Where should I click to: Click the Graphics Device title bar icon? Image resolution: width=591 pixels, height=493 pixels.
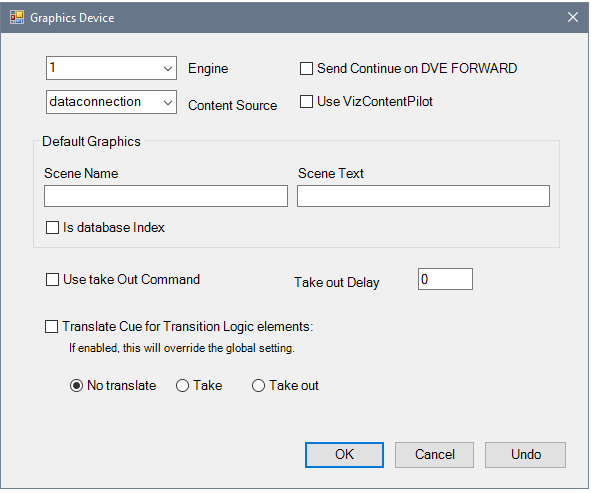pos(17,17)
